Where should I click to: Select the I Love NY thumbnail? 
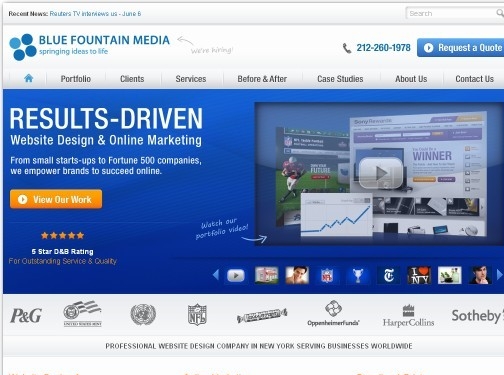[x=419, y=275]
